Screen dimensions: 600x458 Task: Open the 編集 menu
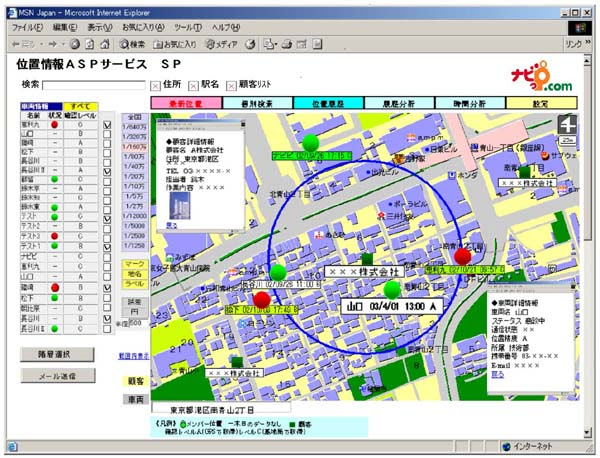(65, 28)
